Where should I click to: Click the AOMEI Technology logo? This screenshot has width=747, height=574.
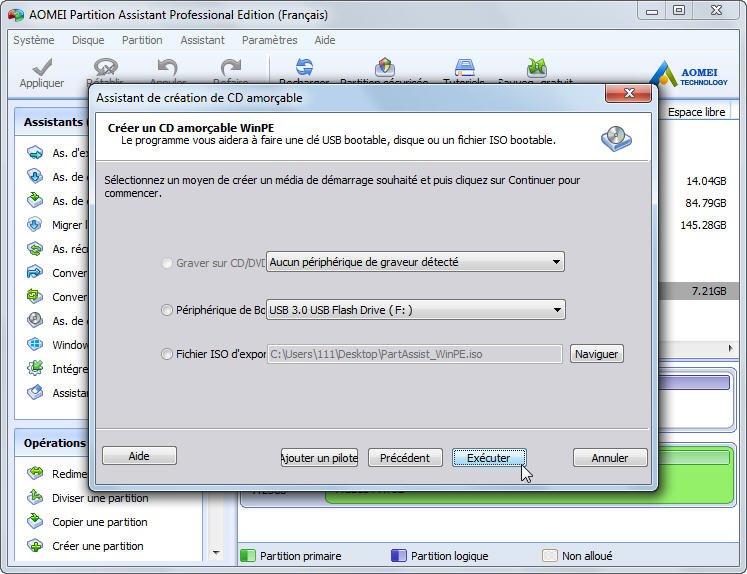tap(688, 74)
